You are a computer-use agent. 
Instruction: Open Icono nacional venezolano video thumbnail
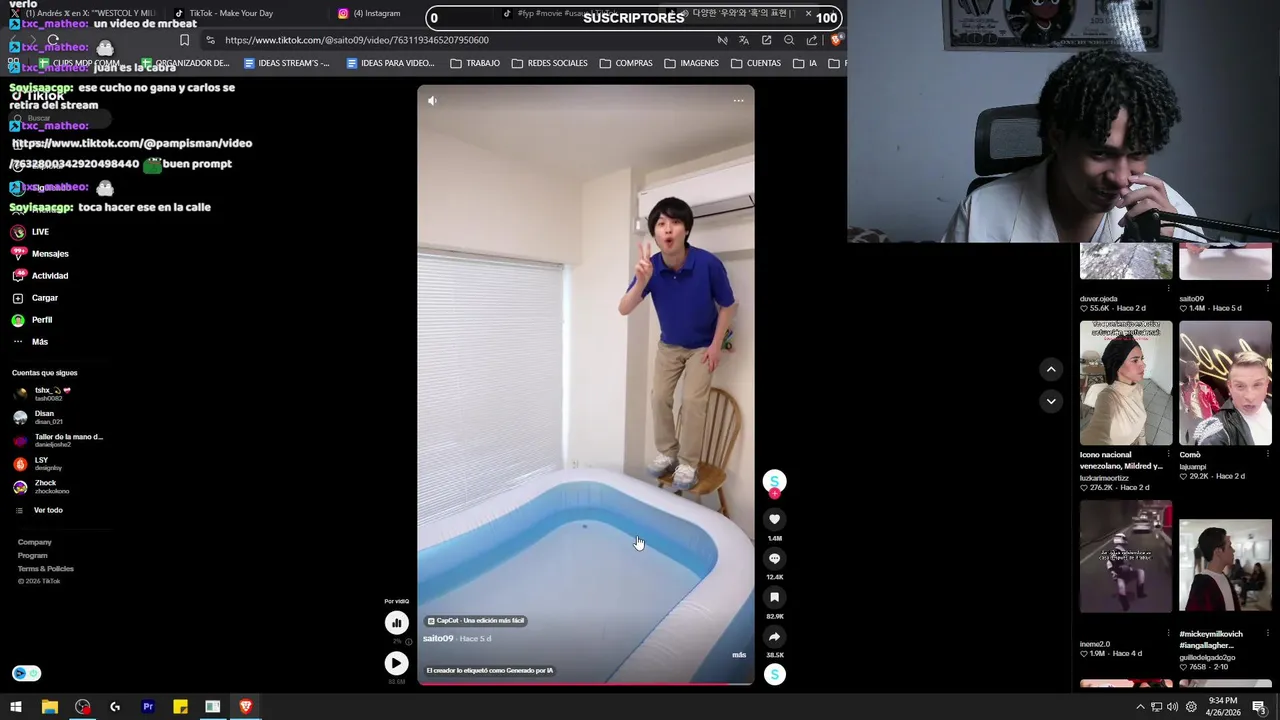1126,383
